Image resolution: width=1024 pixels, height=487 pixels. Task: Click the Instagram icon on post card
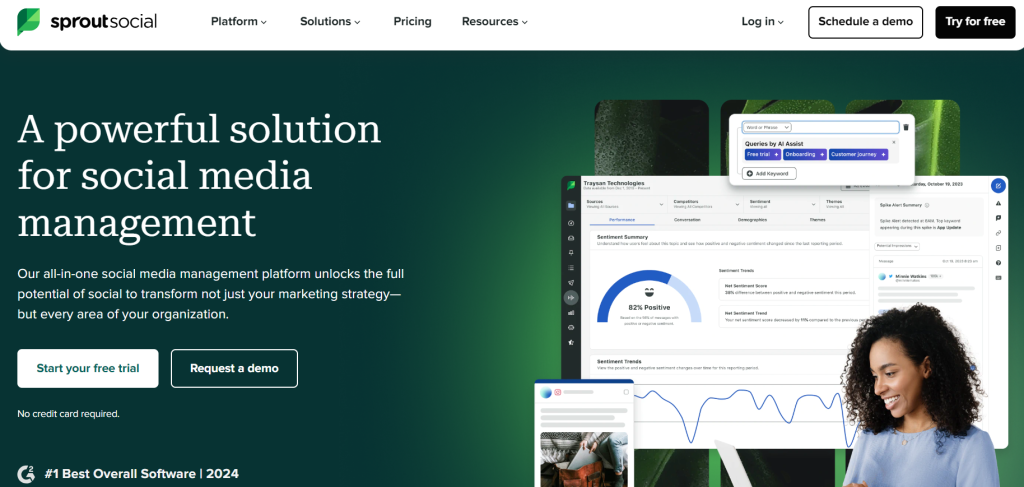click(558, 392)
